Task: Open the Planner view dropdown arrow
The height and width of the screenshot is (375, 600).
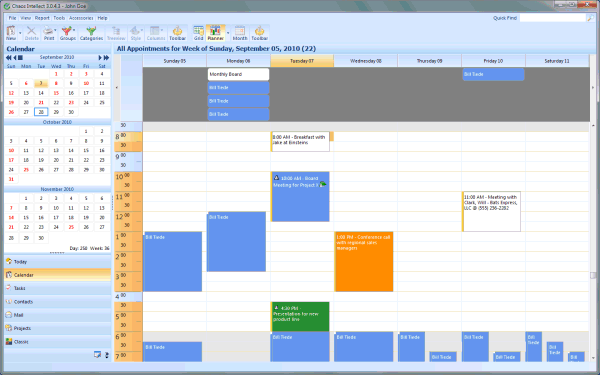Action: click(x=228, y=33)
